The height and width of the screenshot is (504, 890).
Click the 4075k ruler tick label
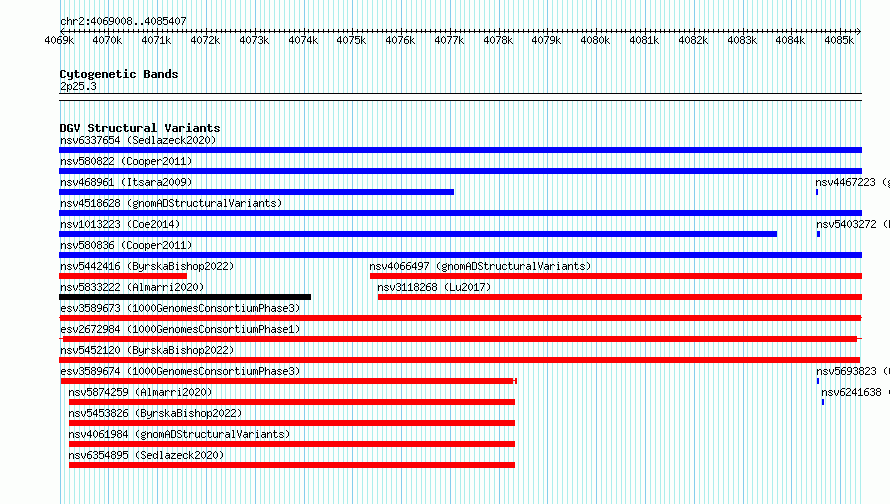pos(351,40)
